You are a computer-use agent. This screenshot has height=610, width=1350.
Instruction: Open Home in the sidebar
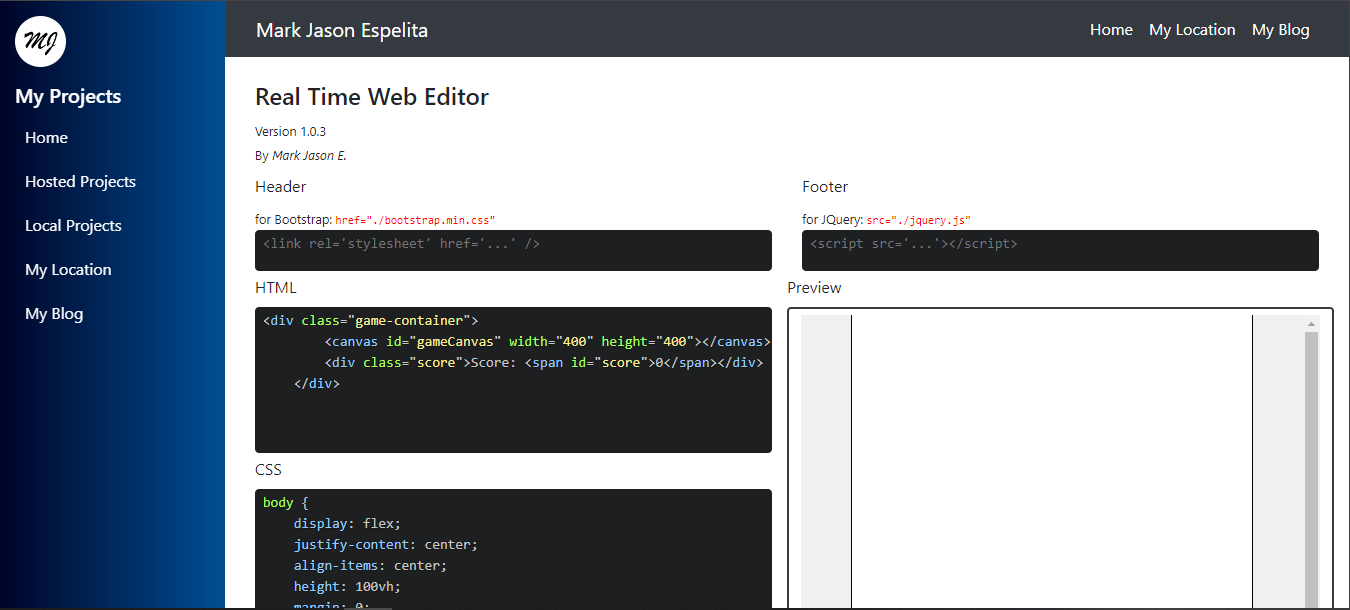pos(47,138)
